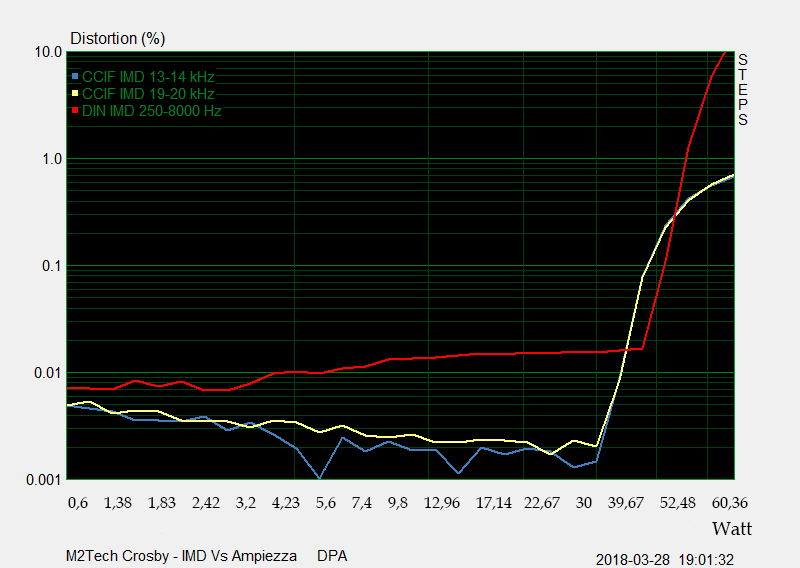Image resolution: width=800 pixels, height=568 pixels.
Task: Click the 39,67 x-axis value
Action: pos(626,503)
